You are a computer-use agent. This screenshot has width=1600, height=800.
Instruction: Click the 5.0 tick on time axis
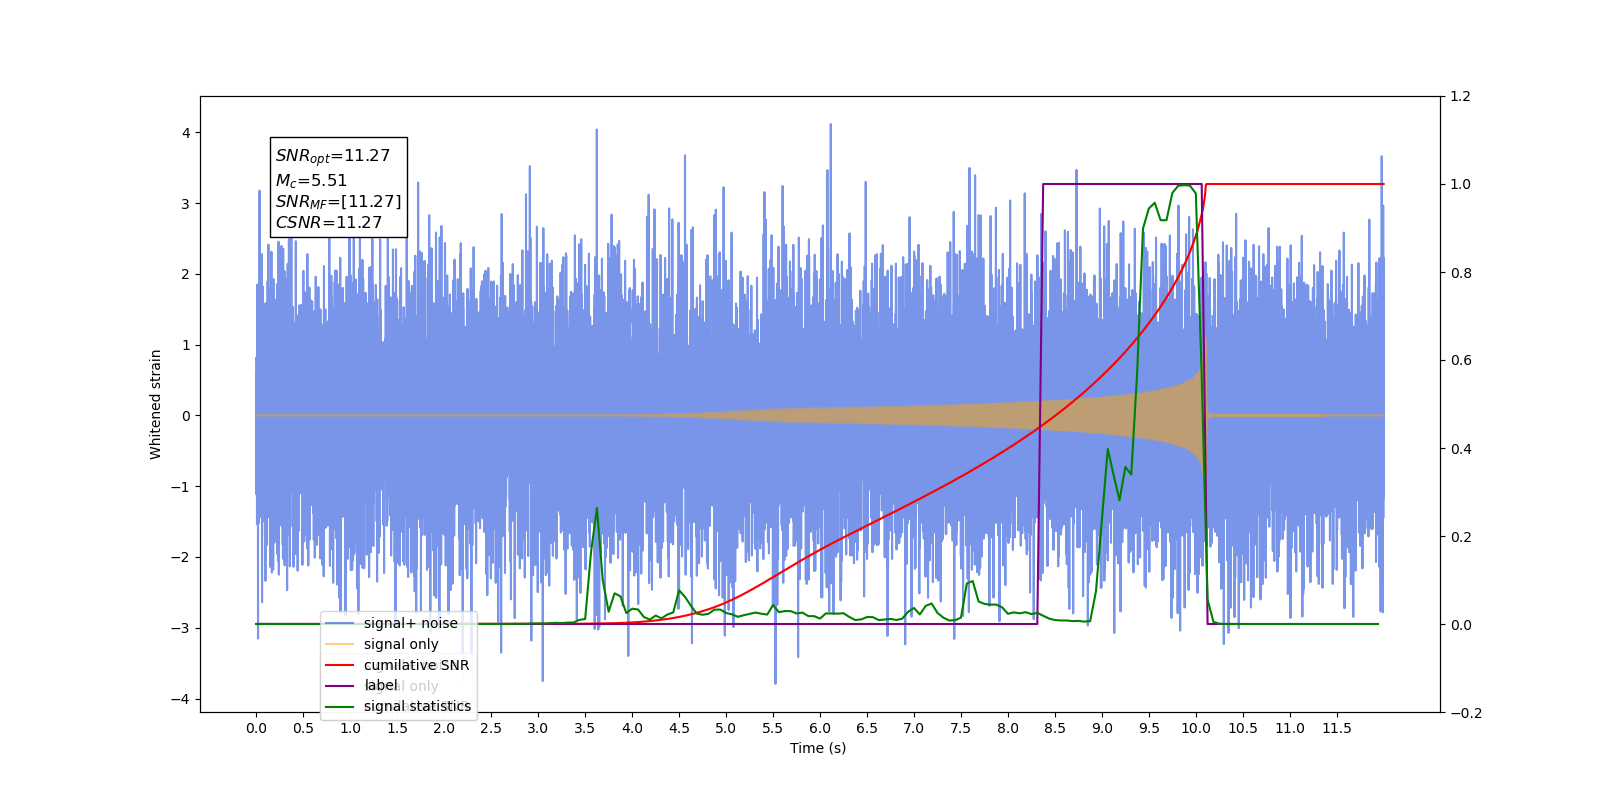[x=726, y=728]
